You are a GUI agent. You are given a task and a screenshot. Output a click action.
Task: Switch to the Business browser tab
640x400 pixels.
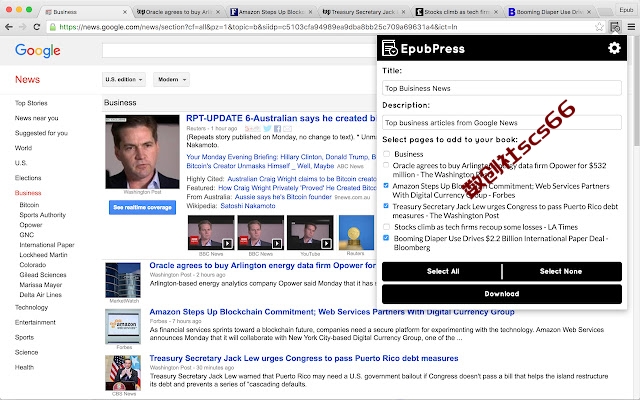click(84, 12)
